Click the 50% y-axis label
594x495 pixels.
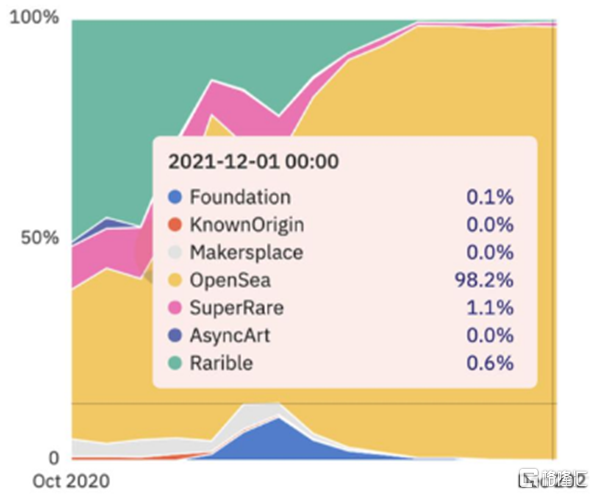coord(40,238)
